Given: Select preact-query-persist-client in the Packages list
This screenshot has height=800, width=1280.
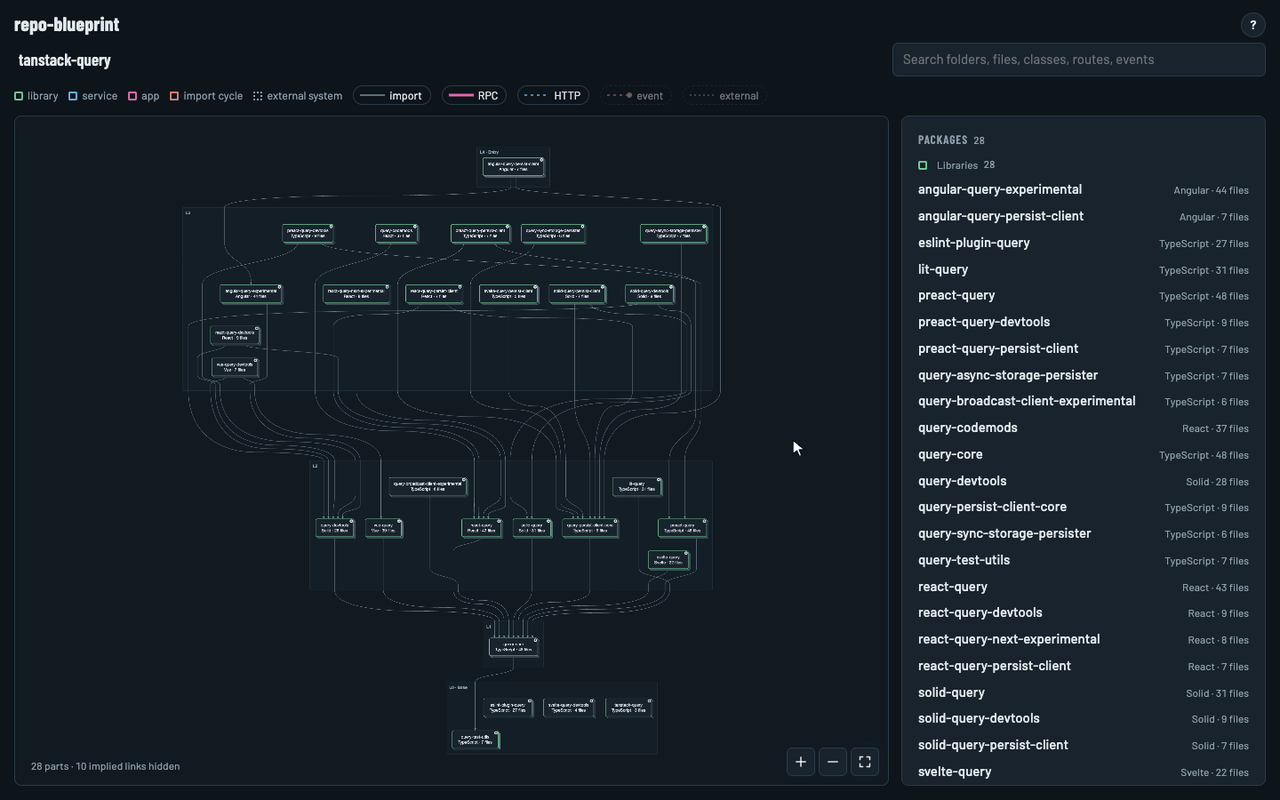Looking at the screenshot, I should [1083, 348].
